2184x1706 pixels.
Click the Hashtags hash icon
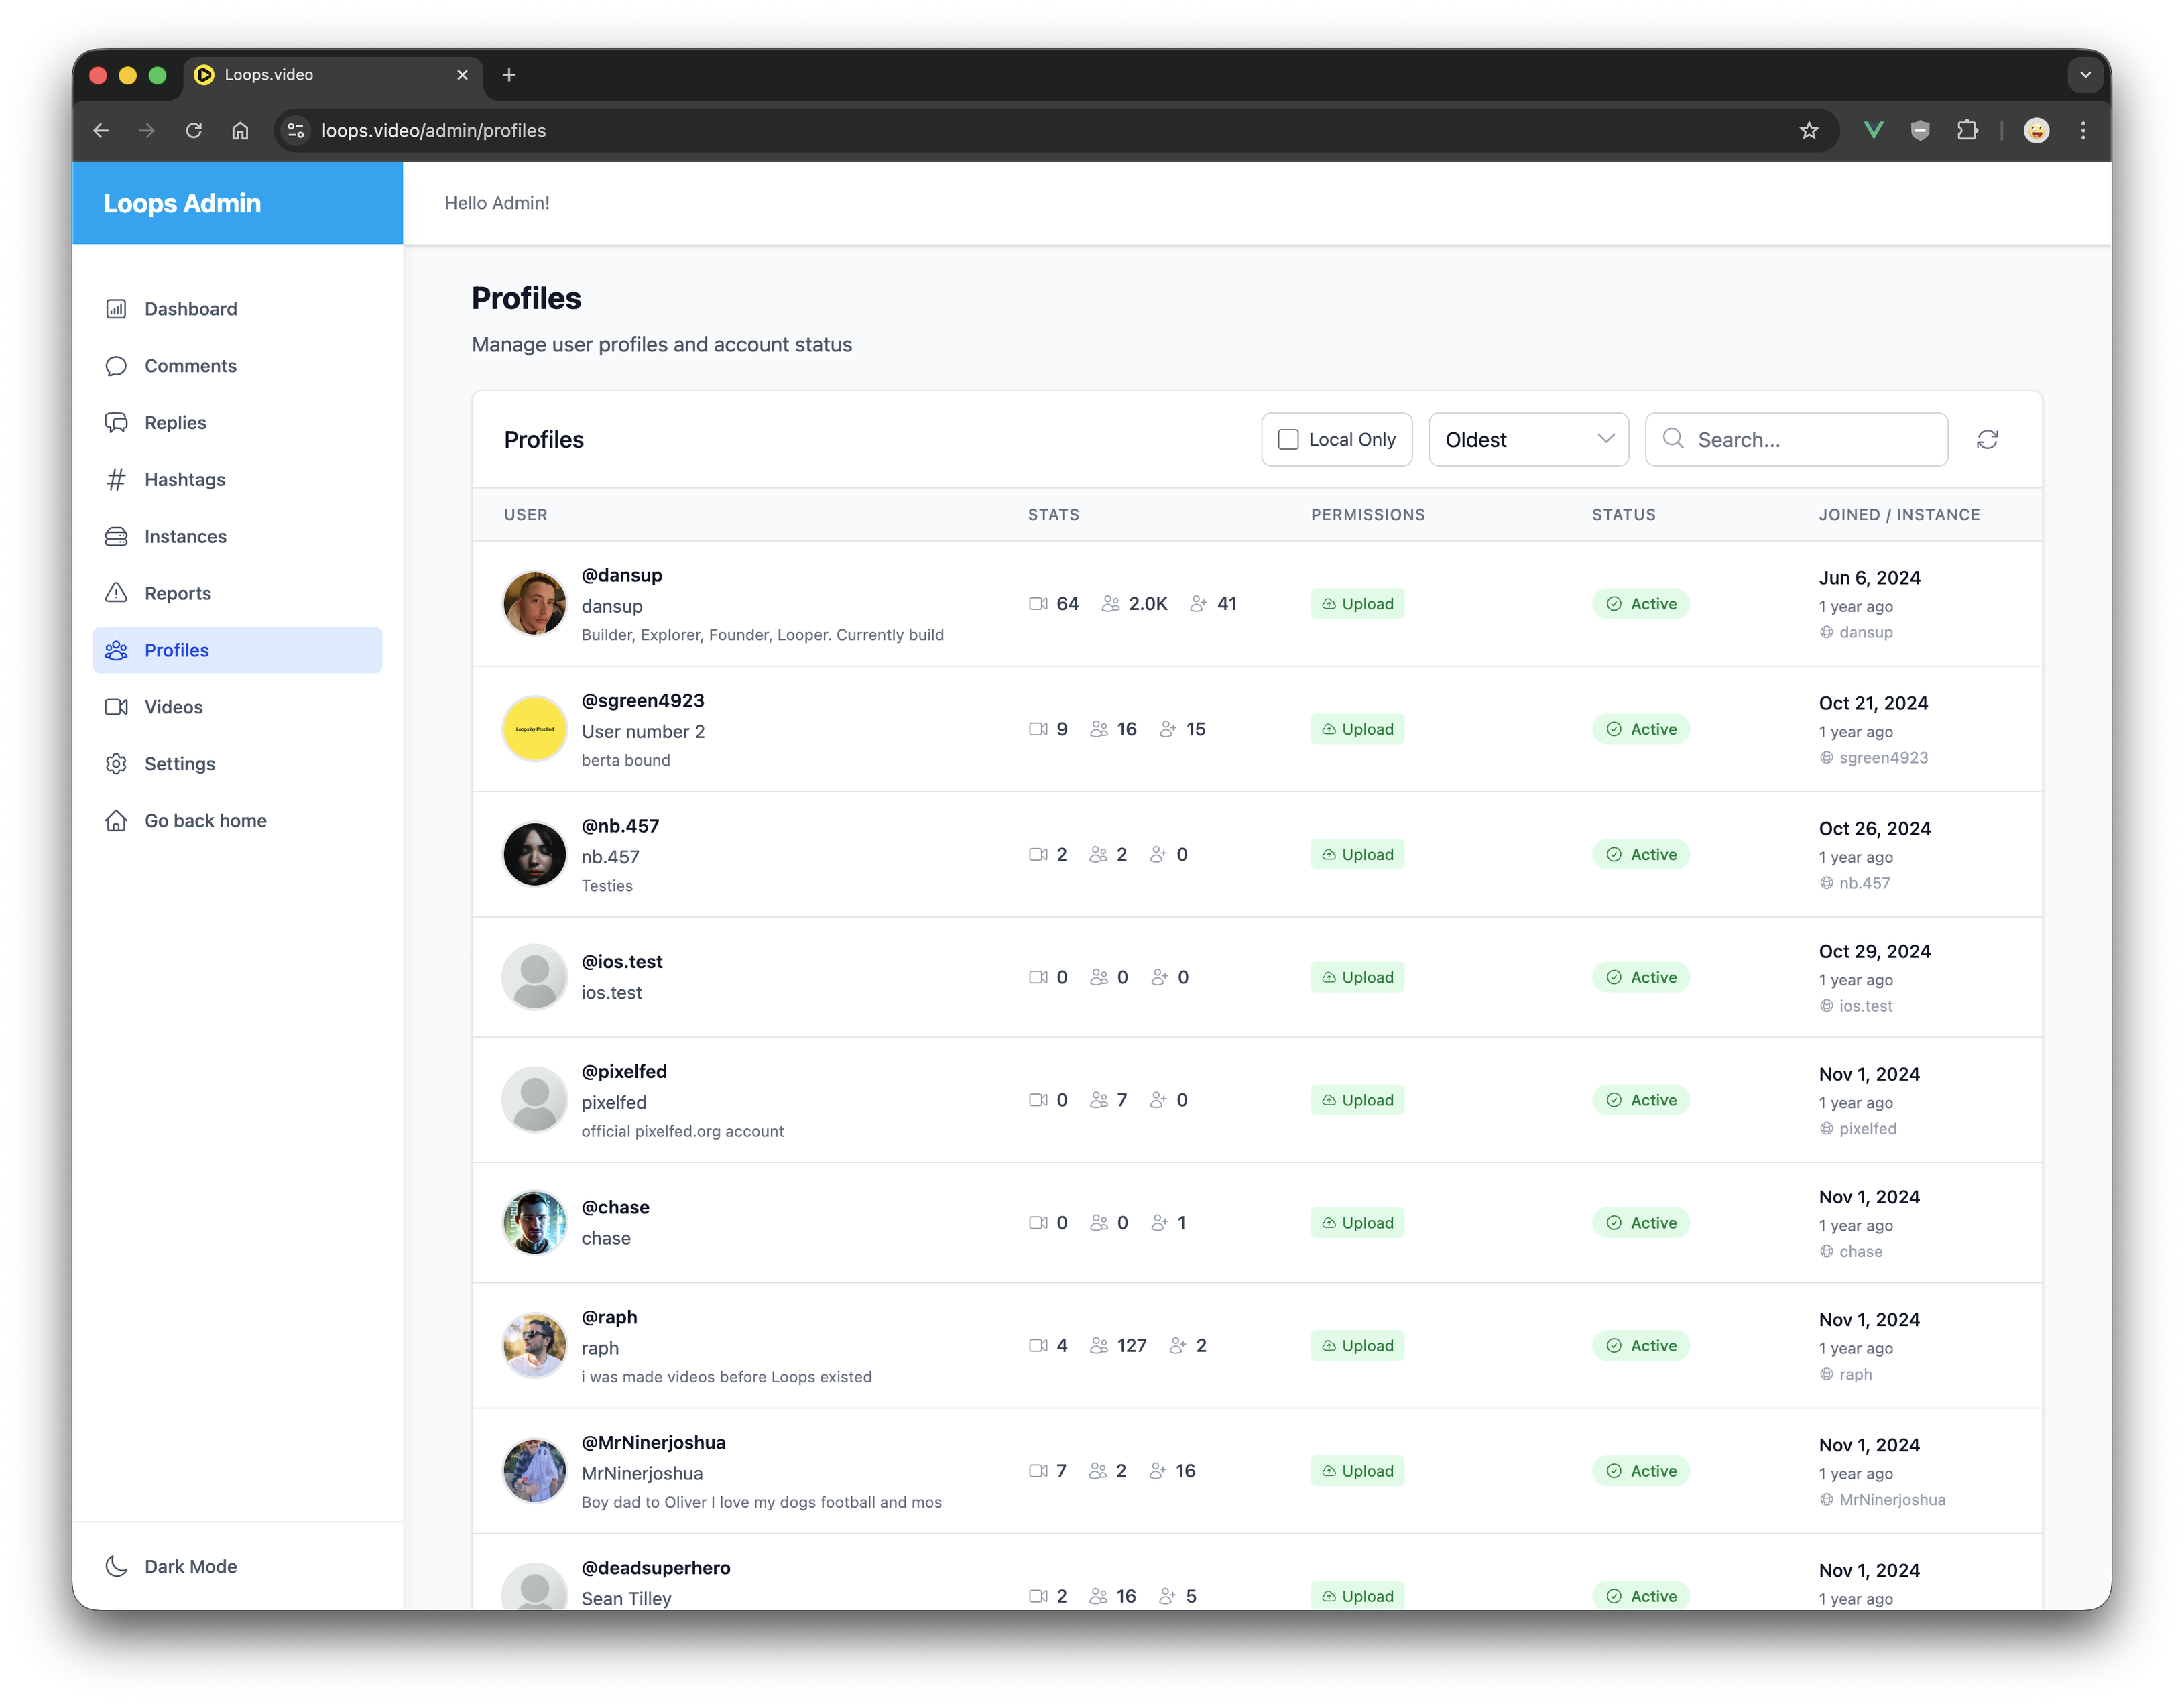coord(116,480)
